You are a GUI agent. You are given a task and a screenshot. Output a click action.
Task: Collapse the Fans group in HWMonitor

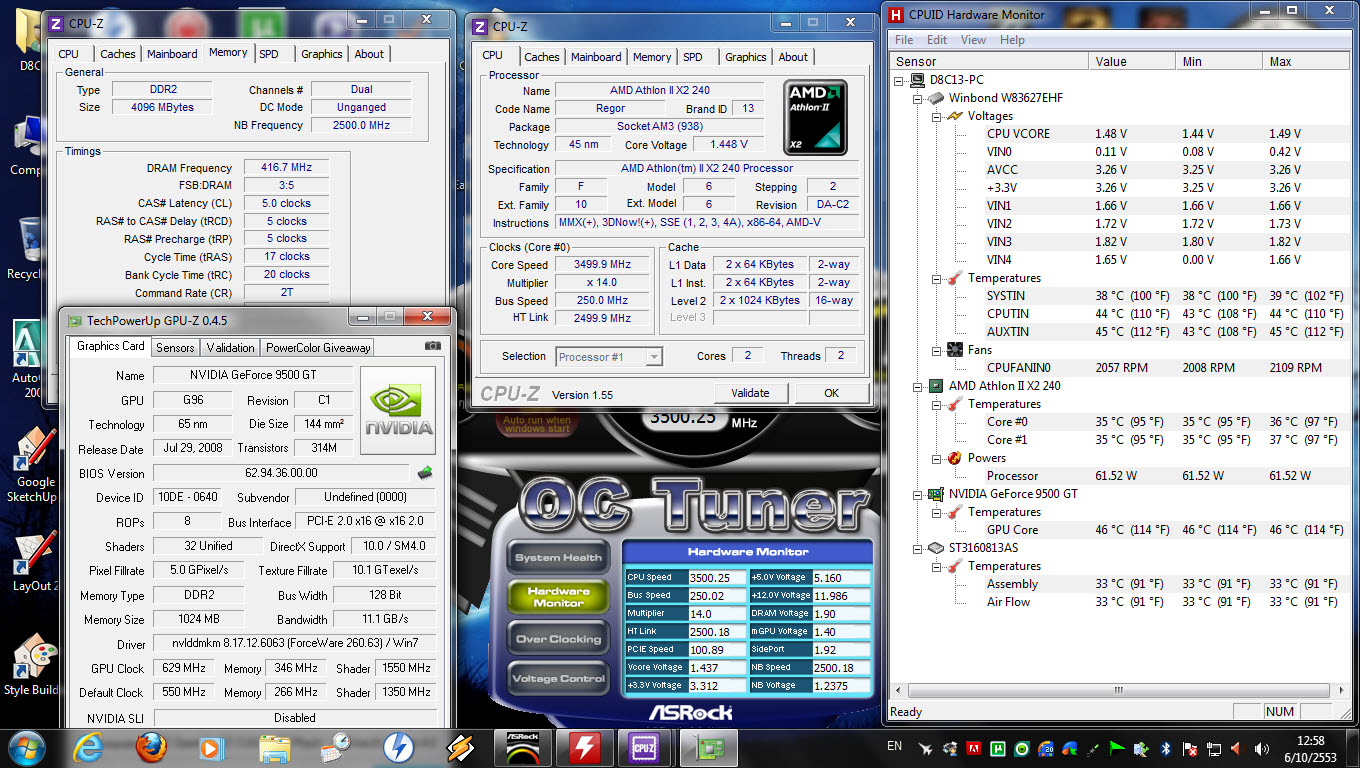(936, 350)
